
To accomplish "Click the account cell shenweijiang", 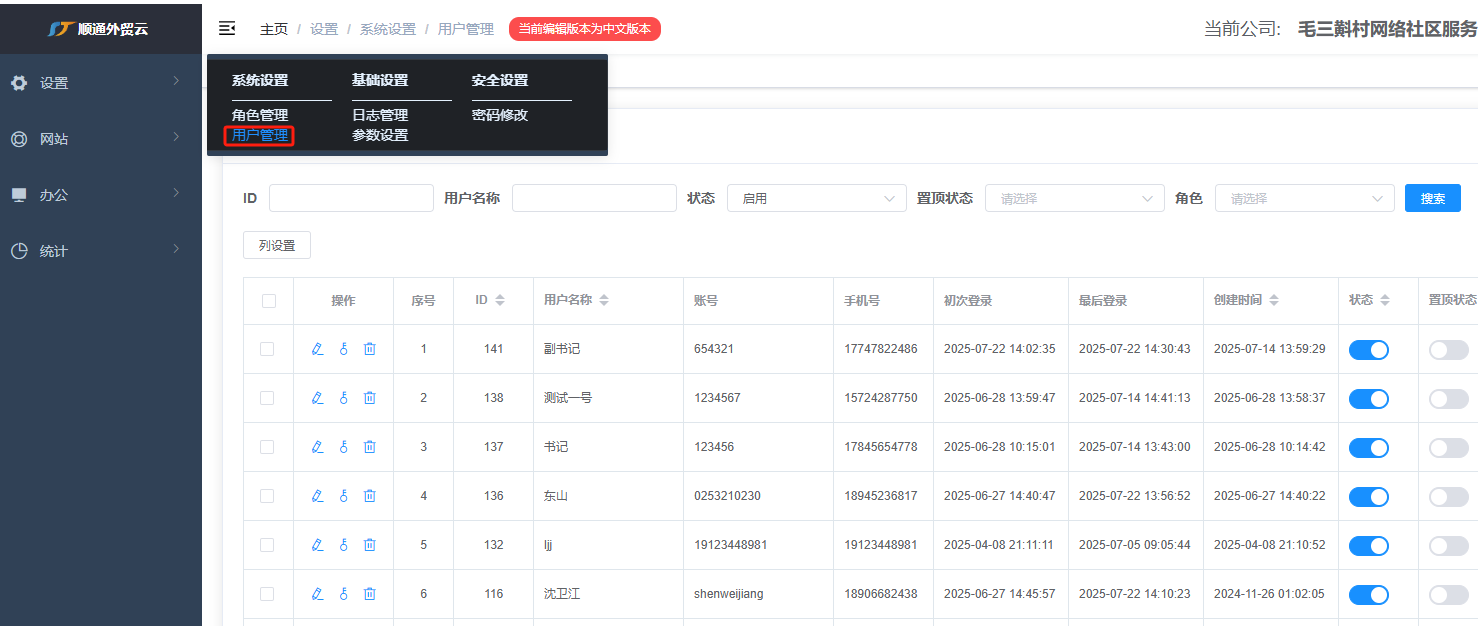I will 728,594.
